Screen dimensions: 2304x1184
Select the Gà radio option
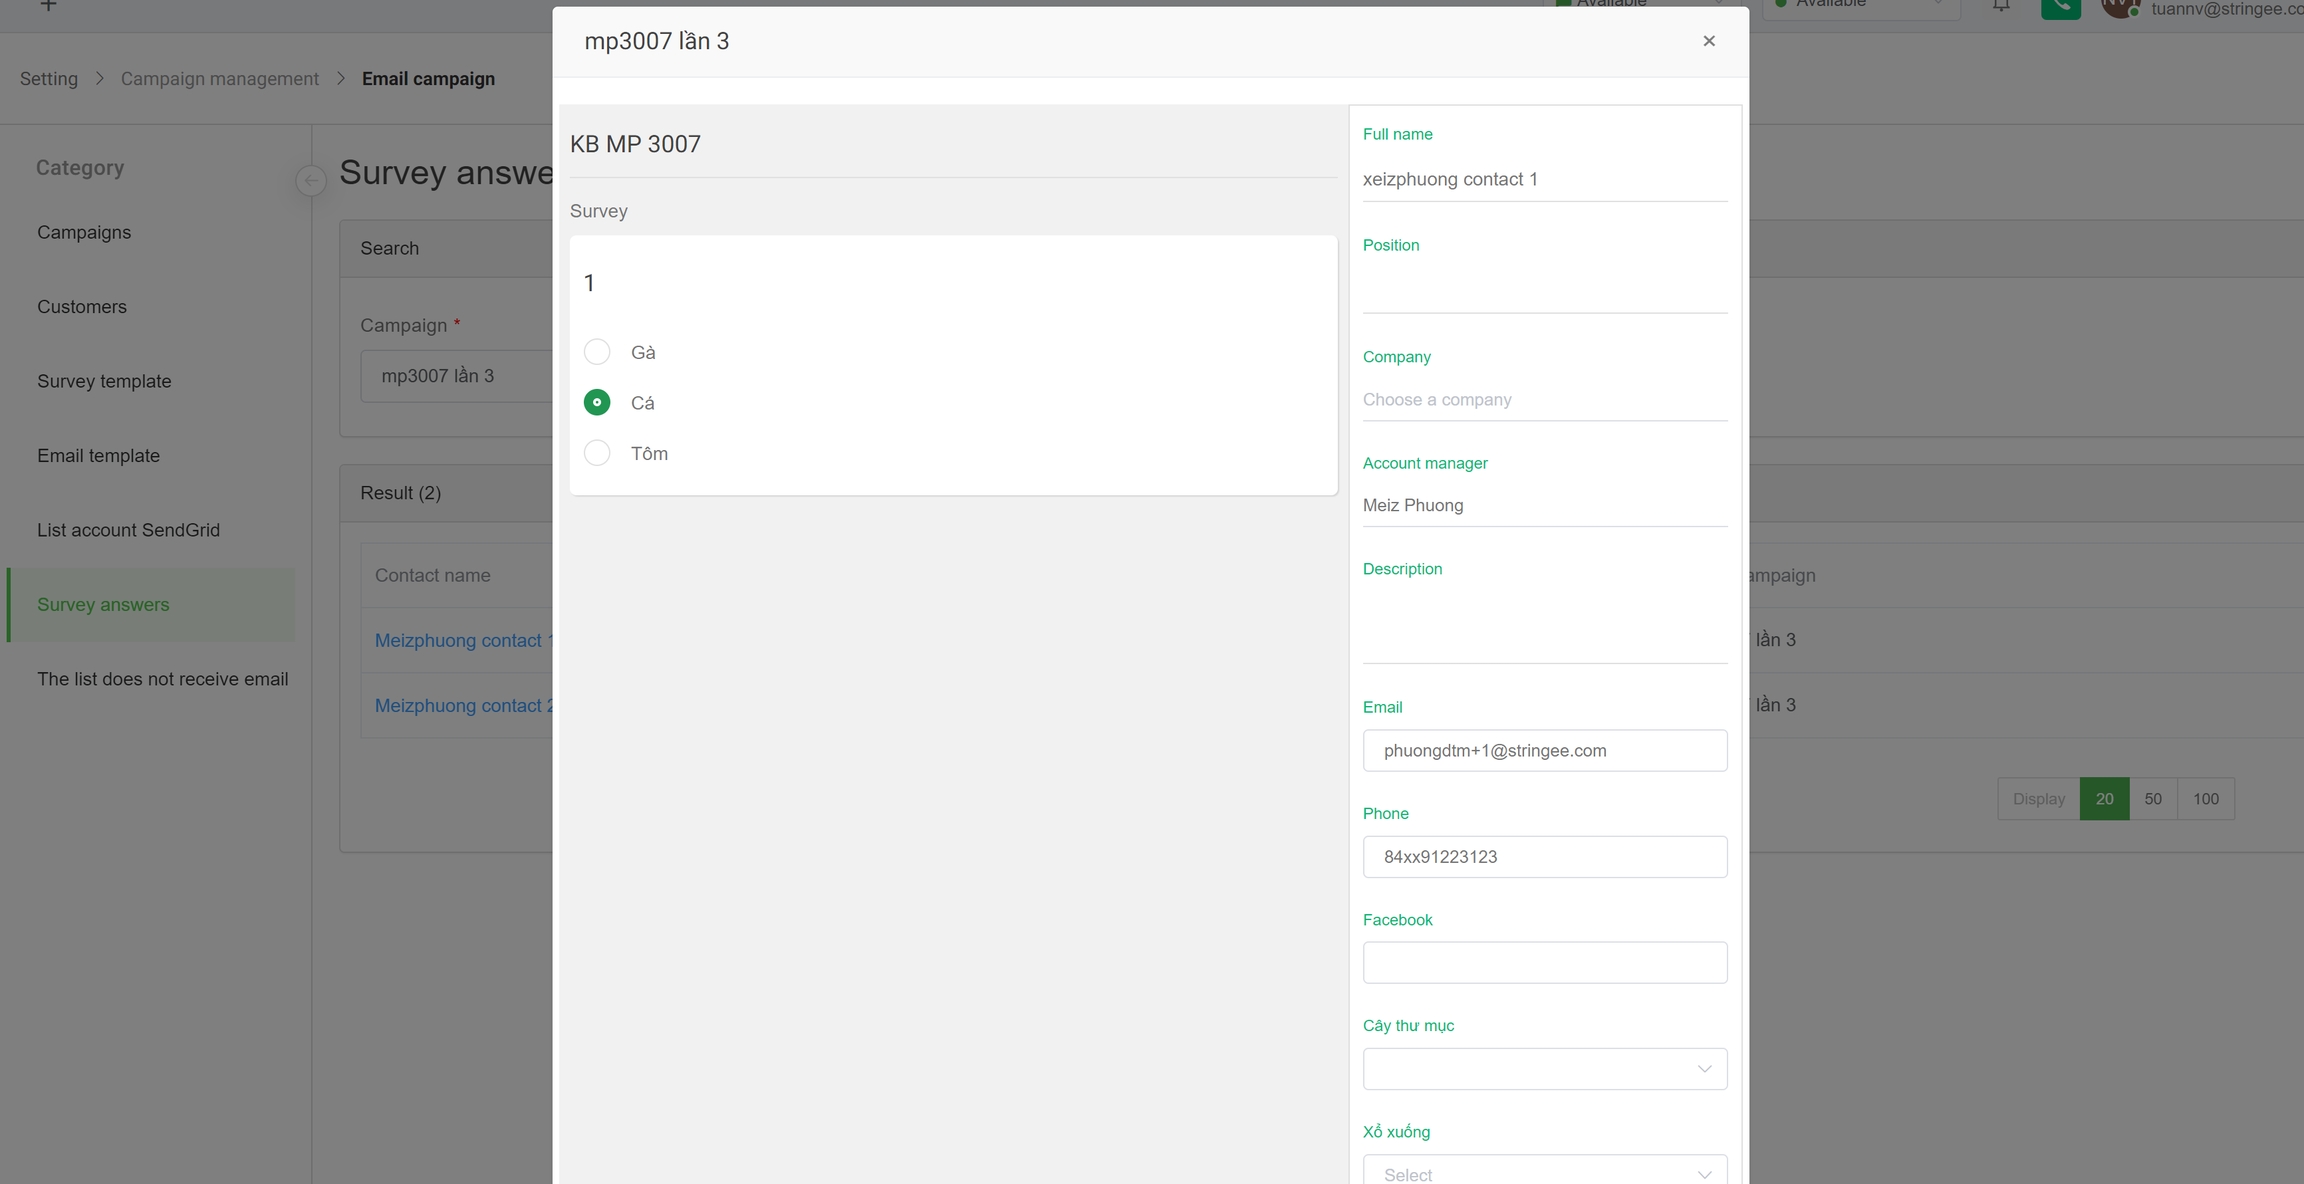coord(597,352)
